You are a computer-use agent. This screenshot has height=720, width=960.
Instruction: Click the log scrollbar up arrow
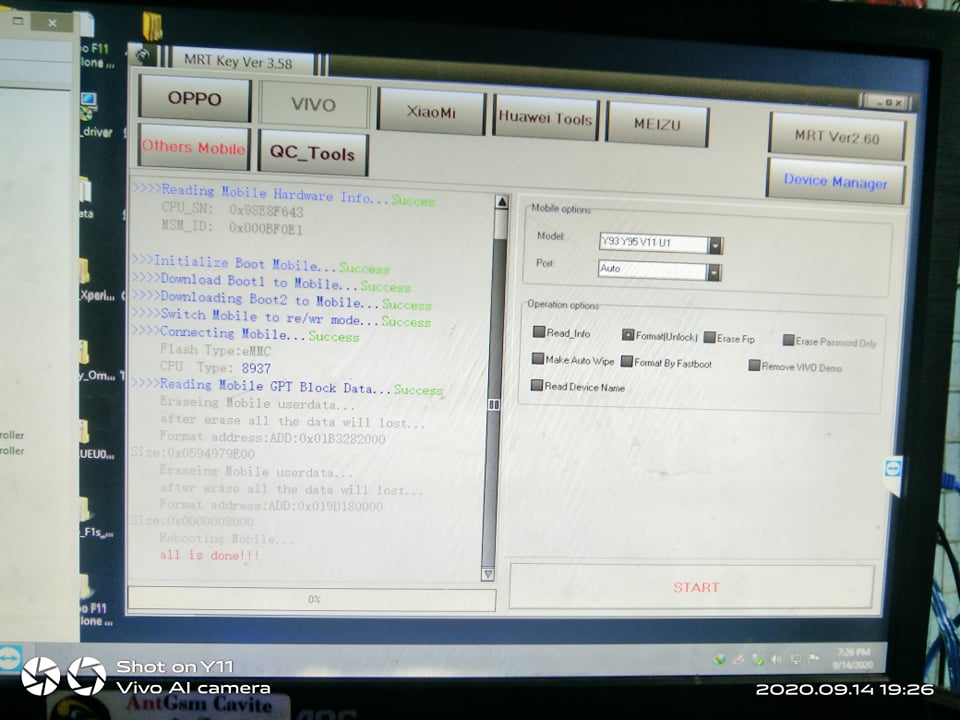click(501, 202)
